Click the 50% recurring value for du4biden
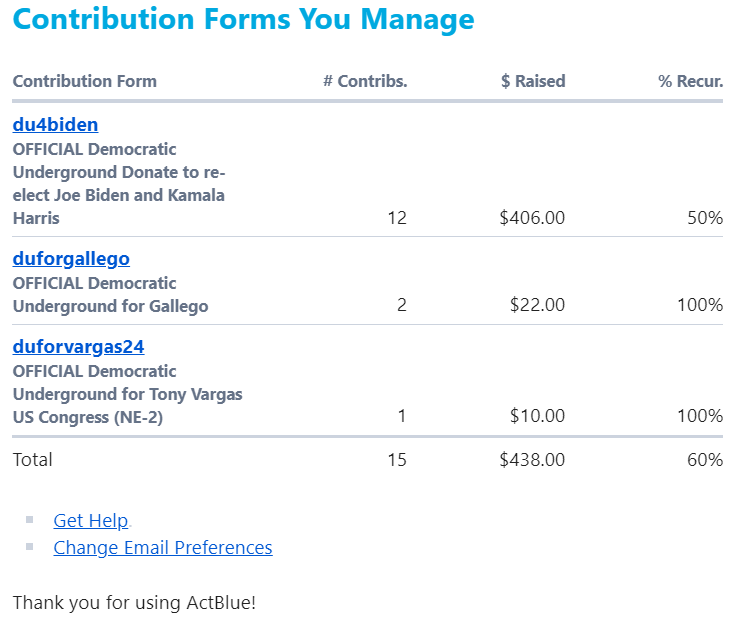Image resolution: width=741 pixels, height=625 pixels. coord(704,218)
